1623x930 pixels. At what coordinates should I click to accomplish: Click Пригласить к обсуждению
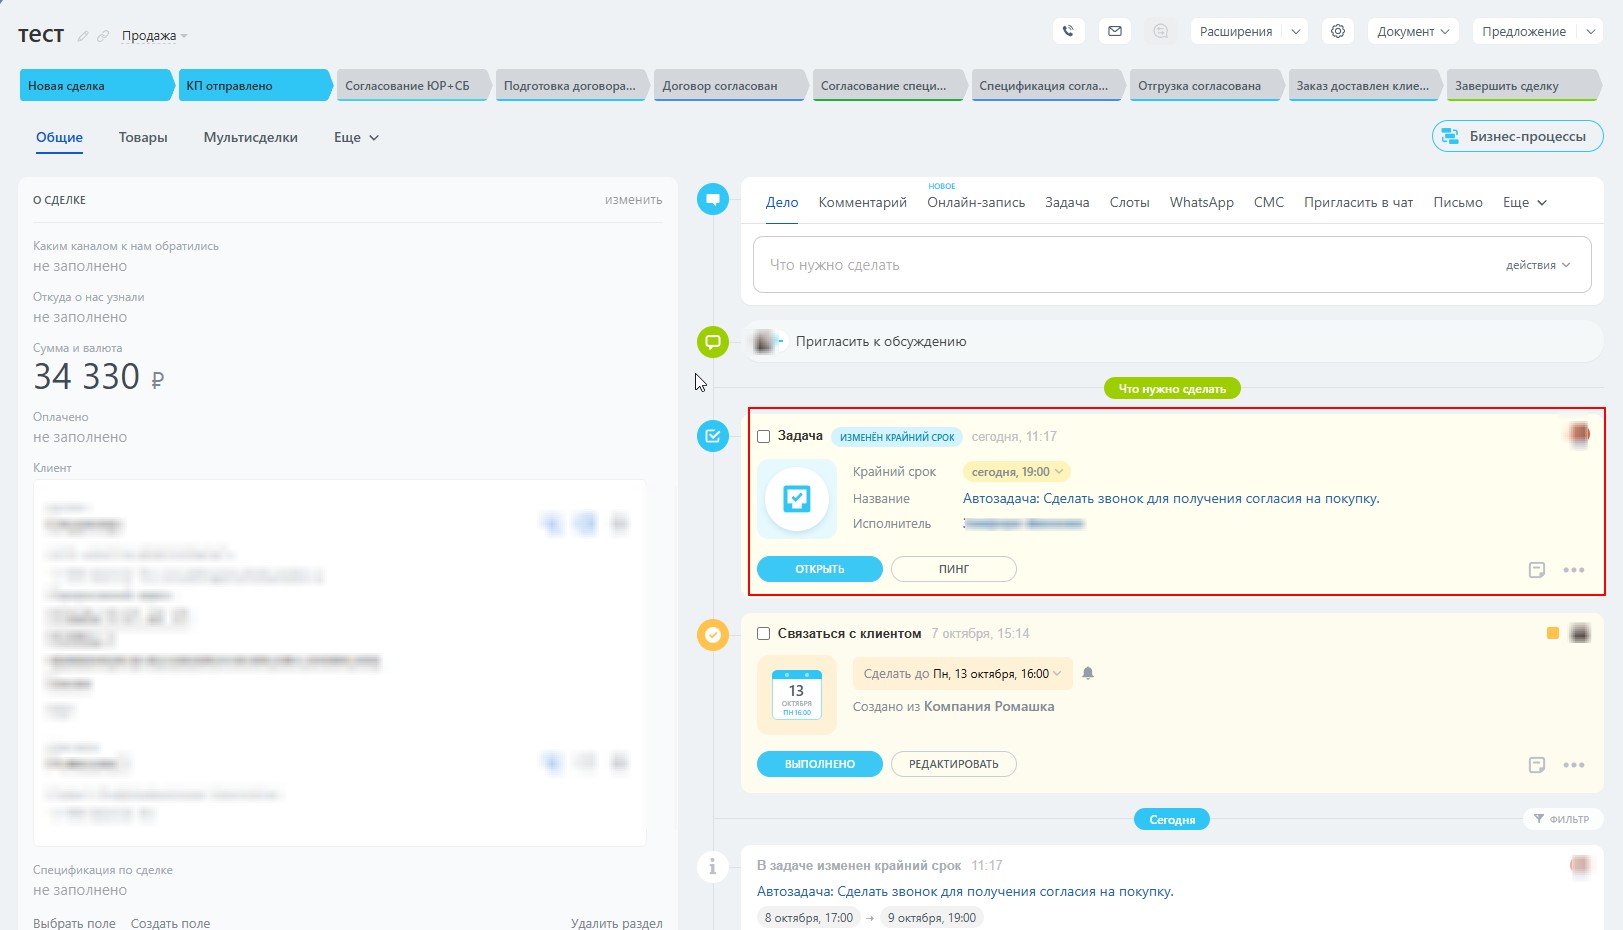pyautogui.click(x=881, y=341)
